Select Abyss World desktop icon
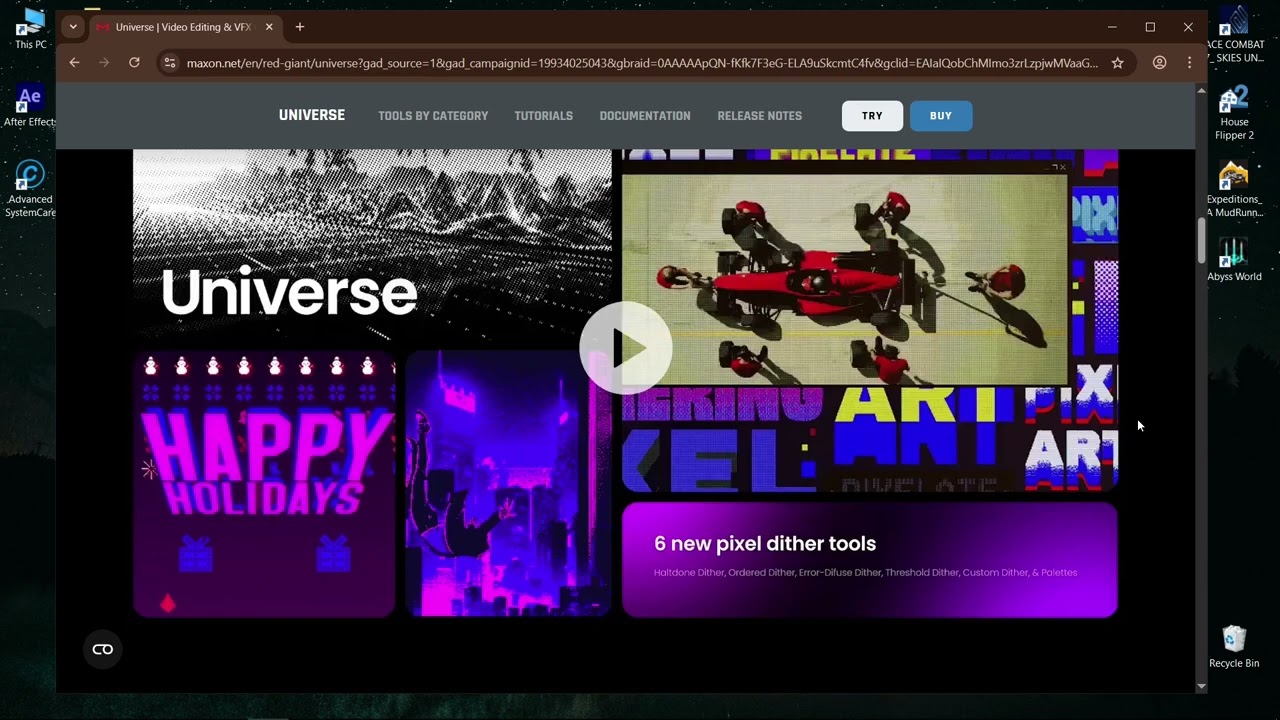 coord(1234,260)
